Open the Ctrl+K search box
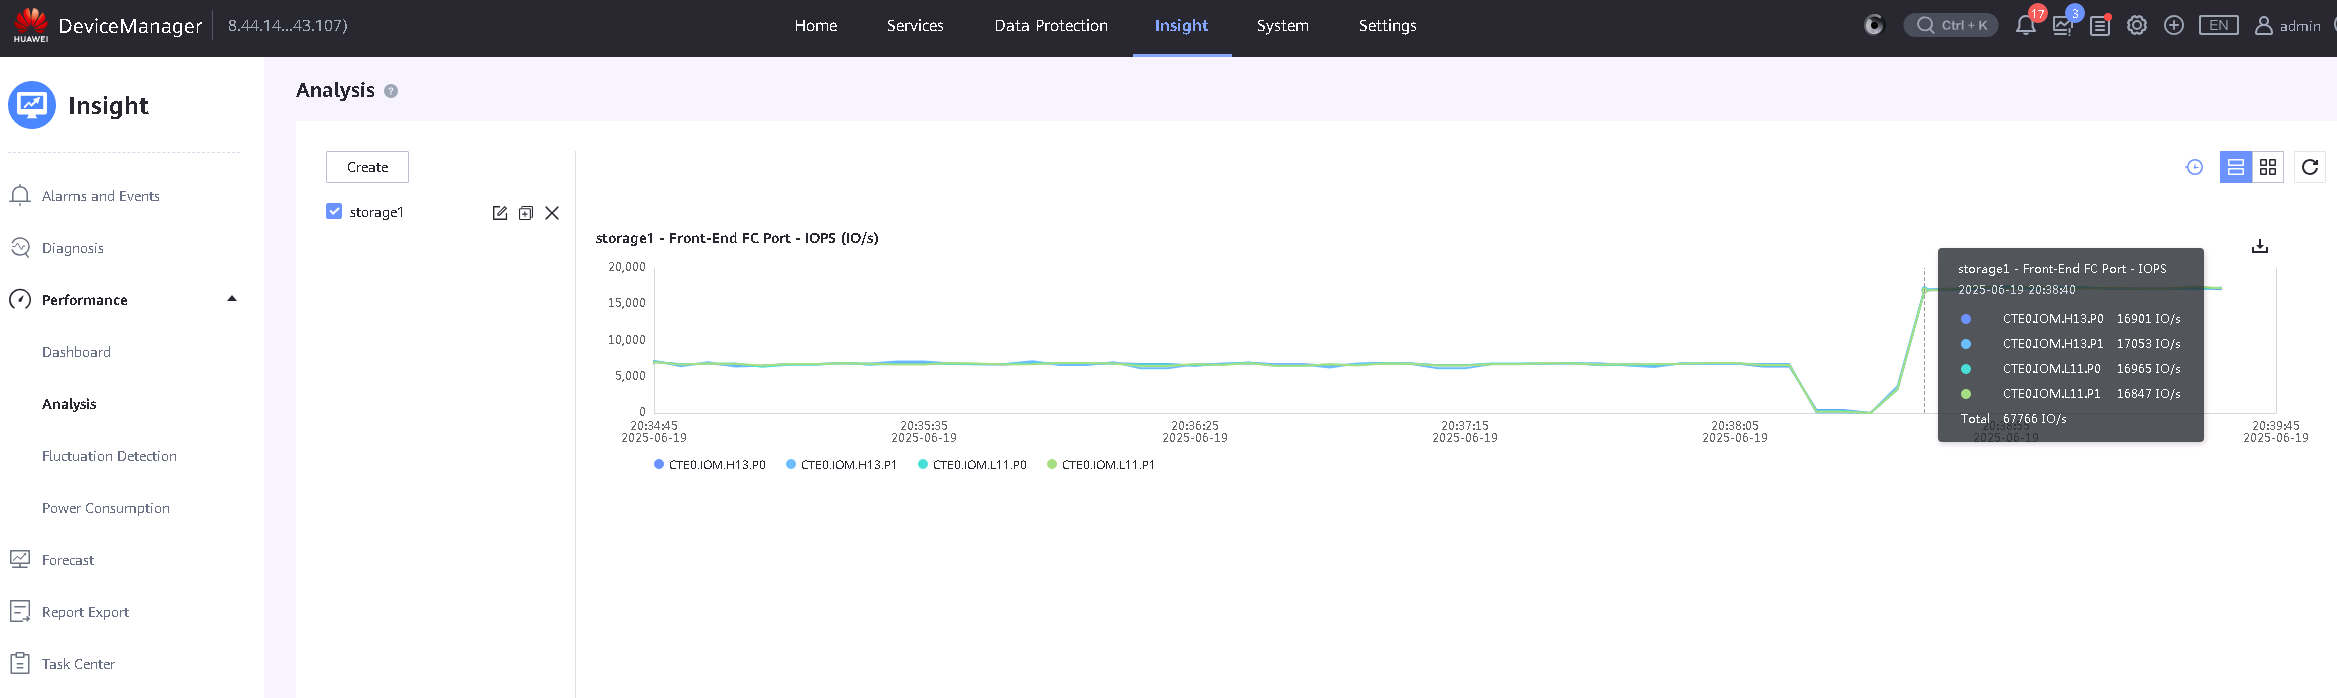This screenshot has height=698, width=2337. (x=1951, y=25)
